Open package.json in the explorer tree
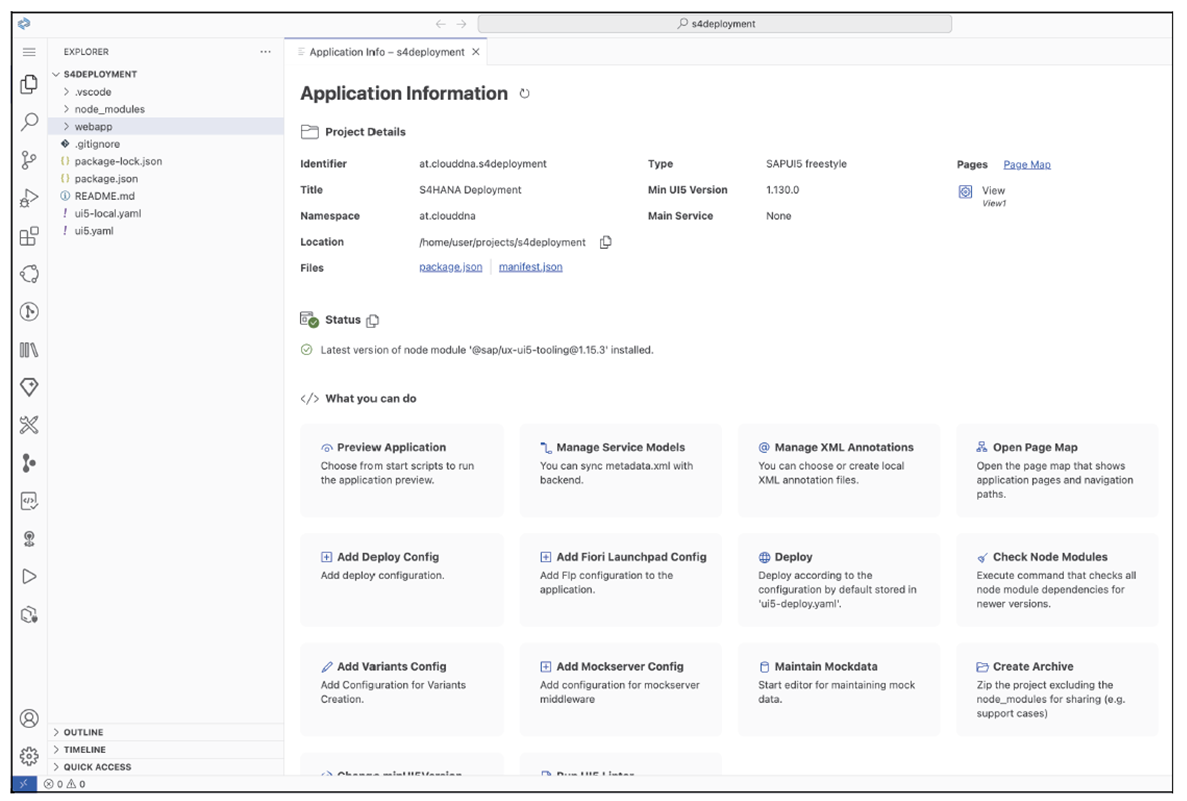The height and width of the screenshot is (801, 1187). [x=166, y=179]
